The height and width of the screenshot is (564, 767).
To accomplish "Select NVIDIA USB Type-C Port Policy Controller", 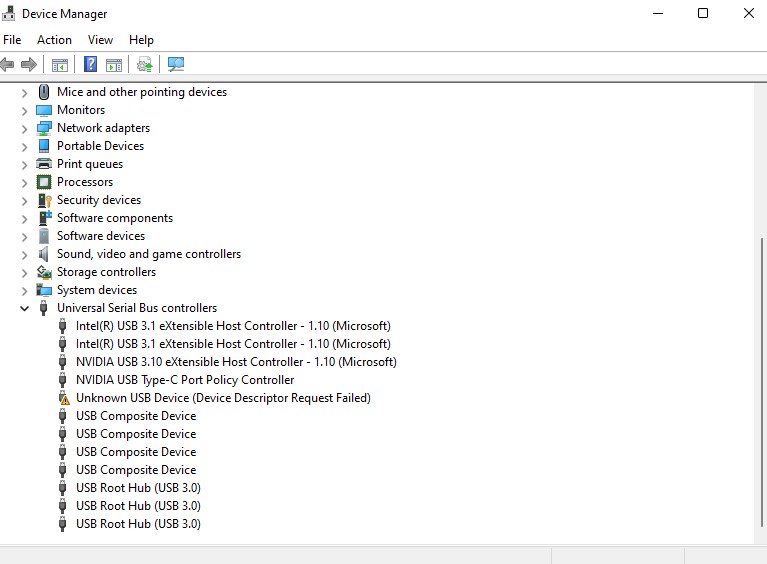I will 185,380.
